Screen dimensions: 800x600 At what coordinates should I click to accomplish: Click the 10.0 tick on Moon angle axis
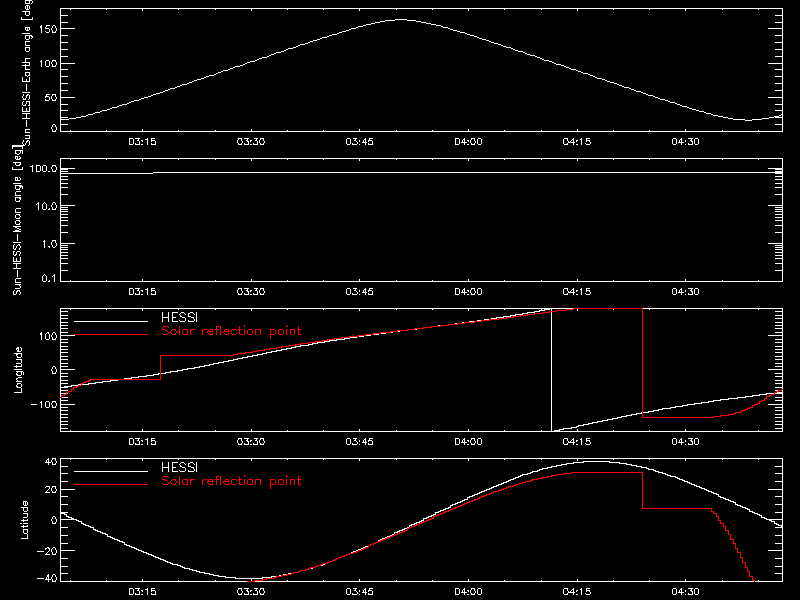(x=46, y=207)
